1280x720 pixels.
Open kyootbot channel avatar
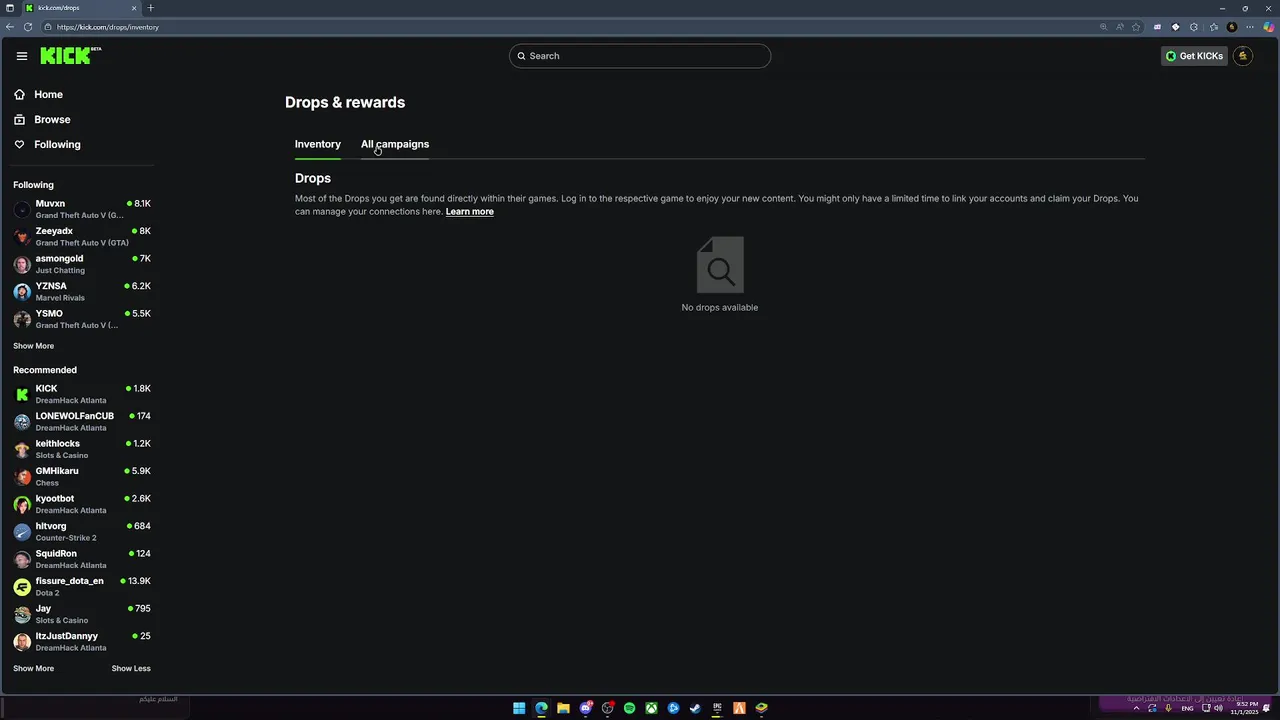tap(22, 504)
